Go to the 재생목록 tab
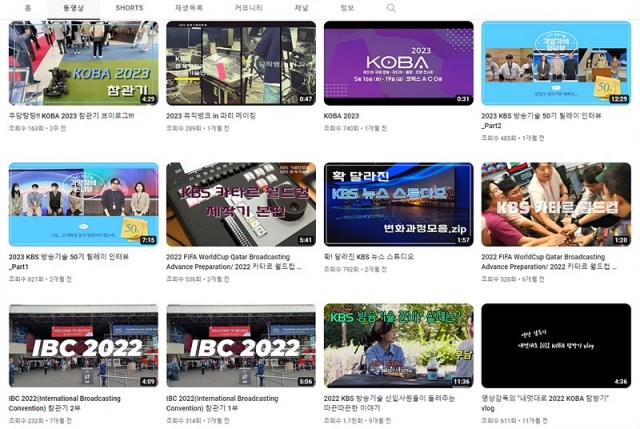Image resolution: width=640 pixels, height=429 pixels. coord(189,8)
